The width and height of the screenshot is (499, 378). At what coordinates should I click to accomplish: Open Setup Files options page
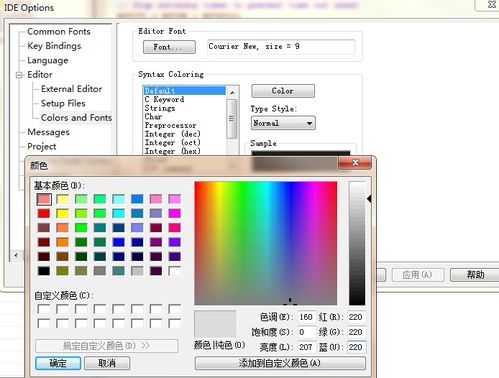[63, 103]
